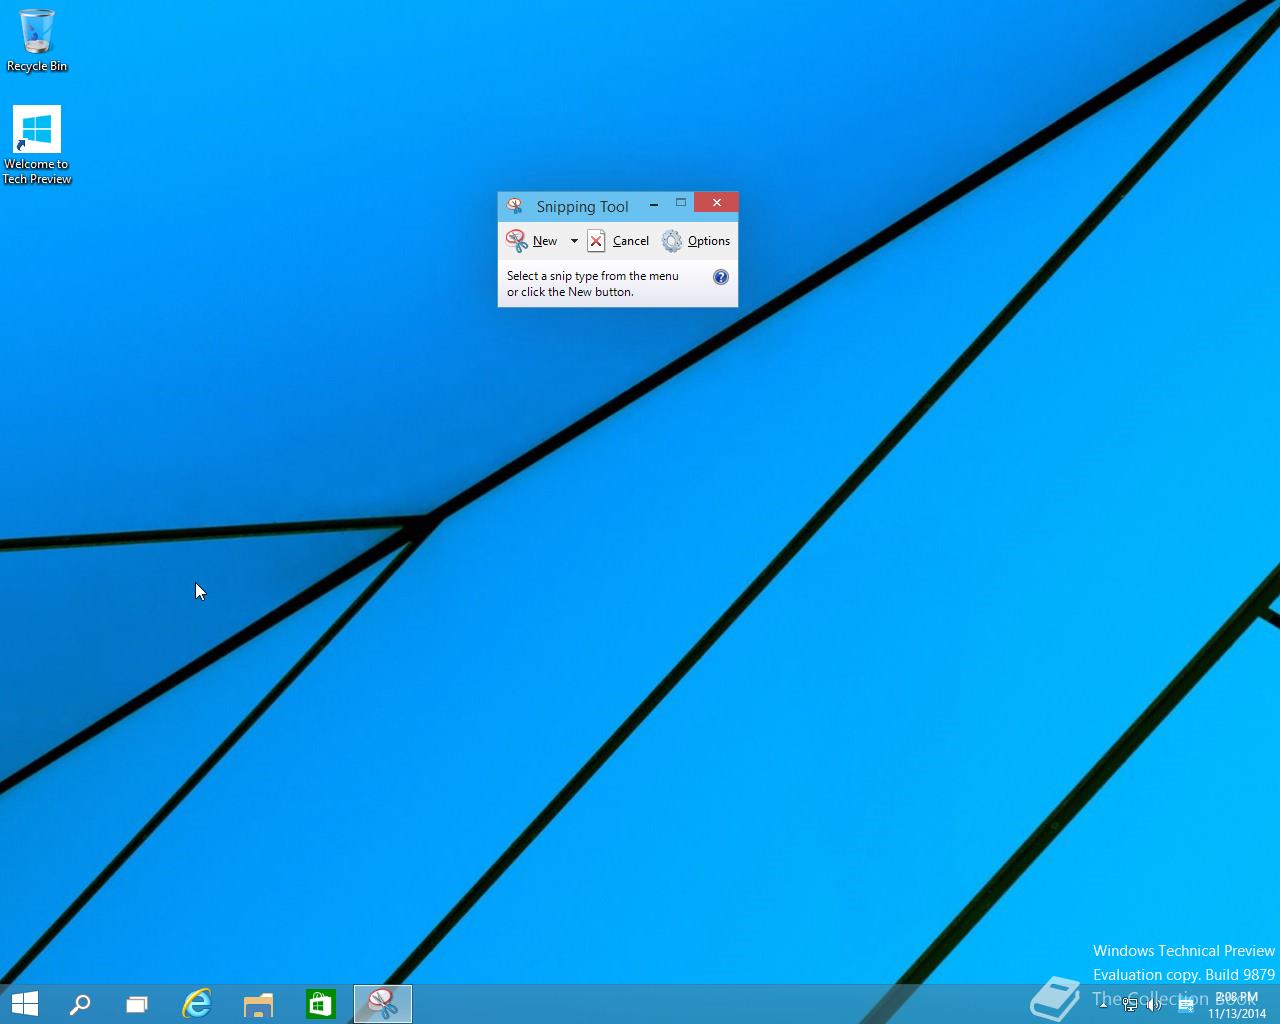Open notifications from the tray icon
Viewport: 1280px width, 1024px height.
tap(1186, 1005)
